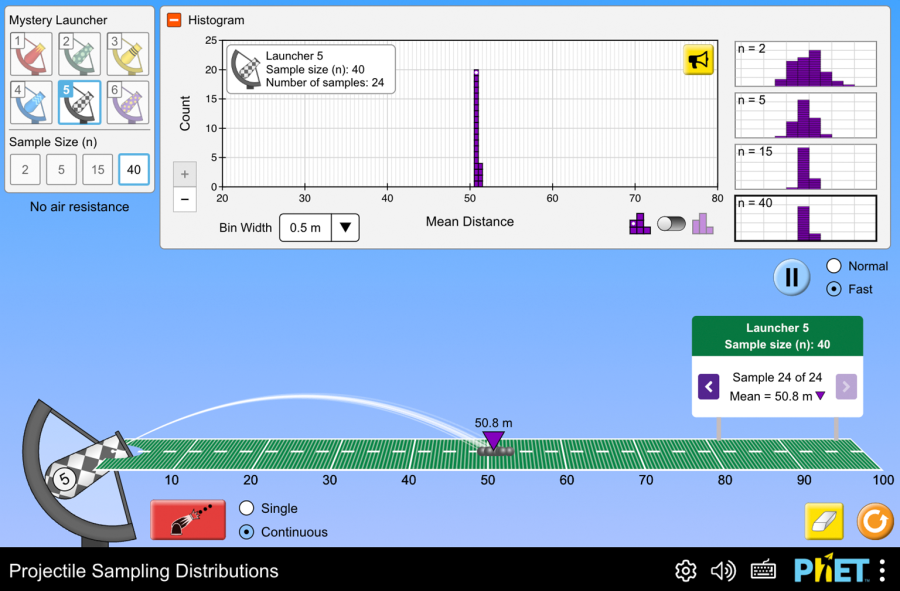The image size is (900, 591).
Task: Select Single launch mode
Action: pos(247,508)
